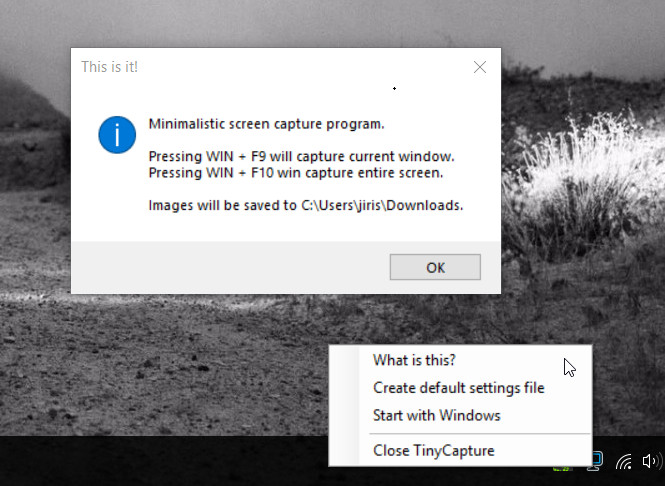
Task: Click the "Pressing WIN + F10" line
Action: (x=296, y=173)
